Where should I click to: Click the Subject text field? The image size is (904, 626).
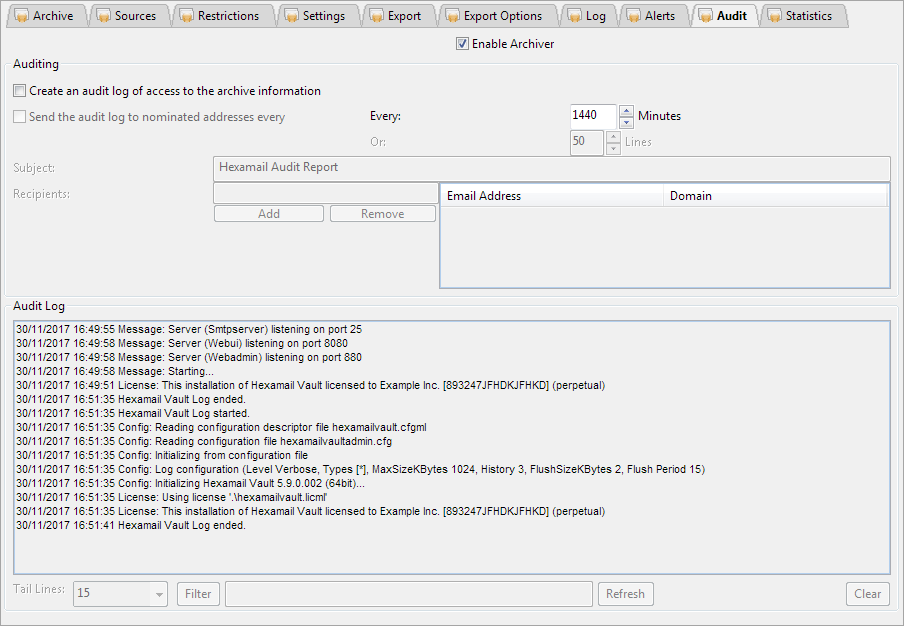551,168
